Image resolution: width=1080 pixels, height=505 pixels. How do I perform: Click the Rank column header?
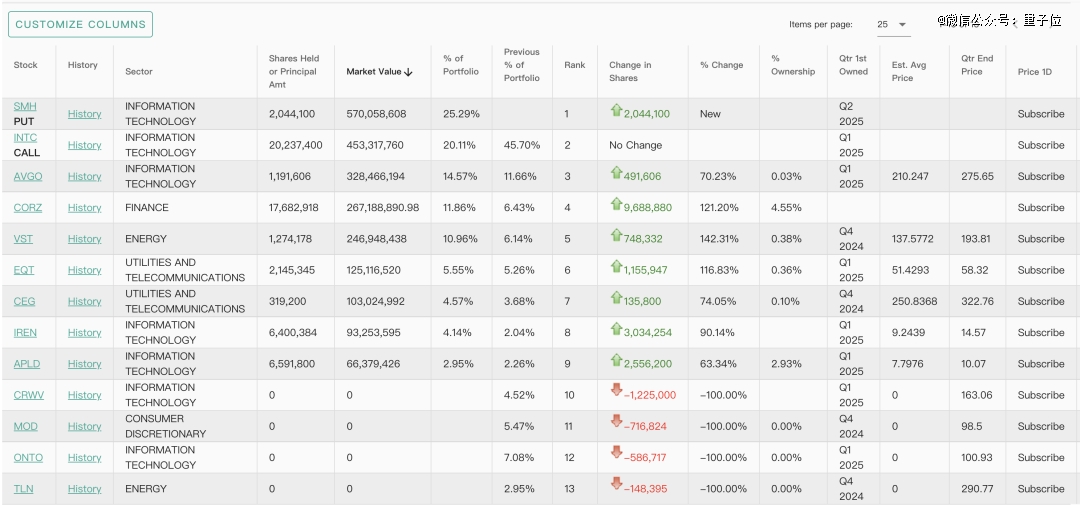[x=574, y=65]
